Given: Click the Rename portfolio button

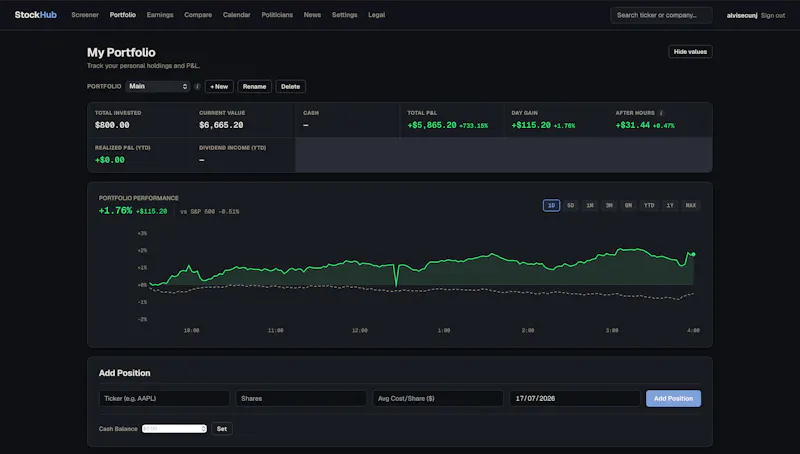Looking at the screenshot, I should [x=254, y=87].
